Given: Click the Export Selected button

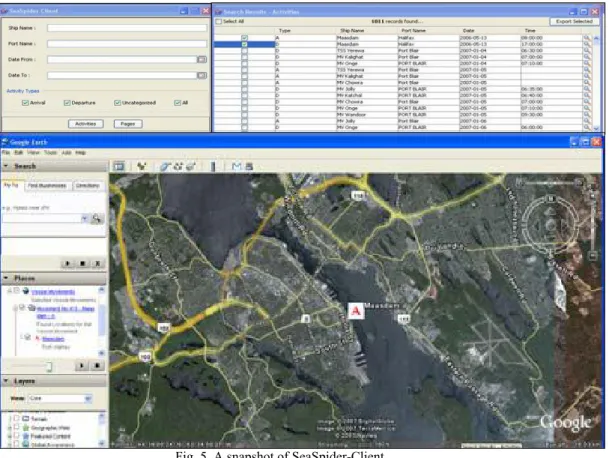Looking at the screenshot, I should pos(574,21).
